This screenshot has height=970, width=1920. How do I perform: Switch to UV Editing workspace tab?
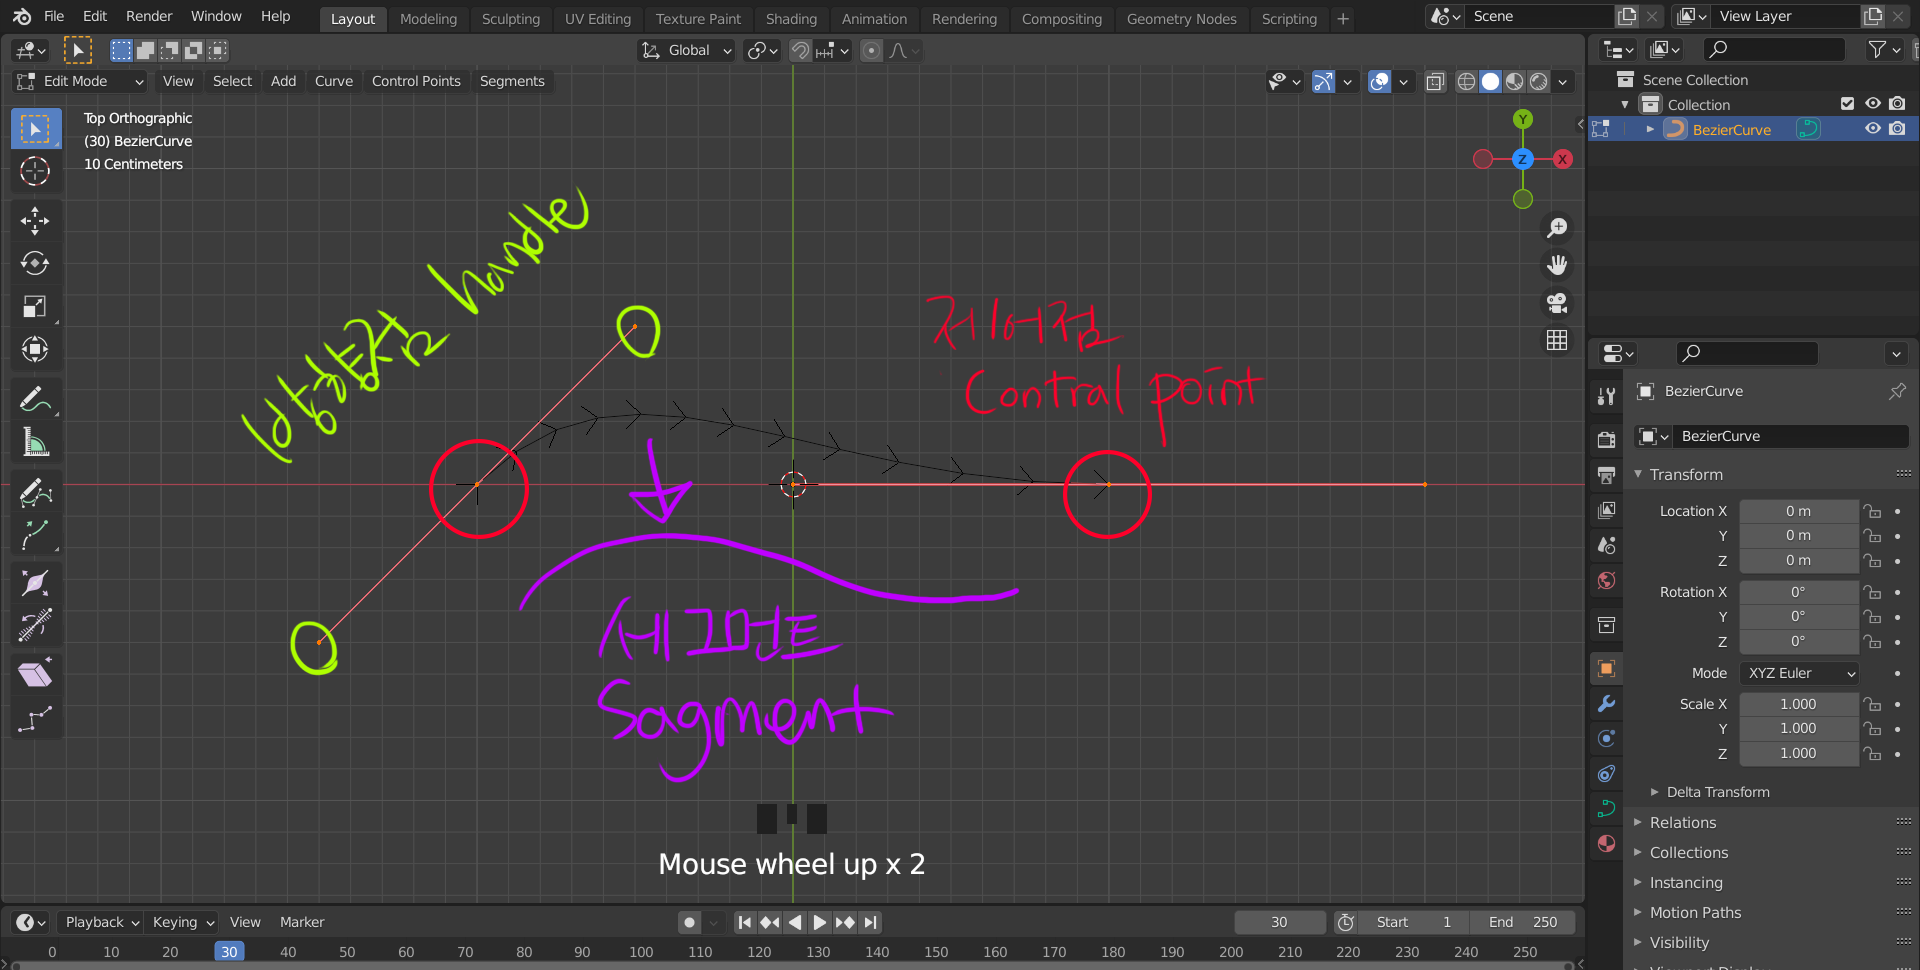point(597,18)
